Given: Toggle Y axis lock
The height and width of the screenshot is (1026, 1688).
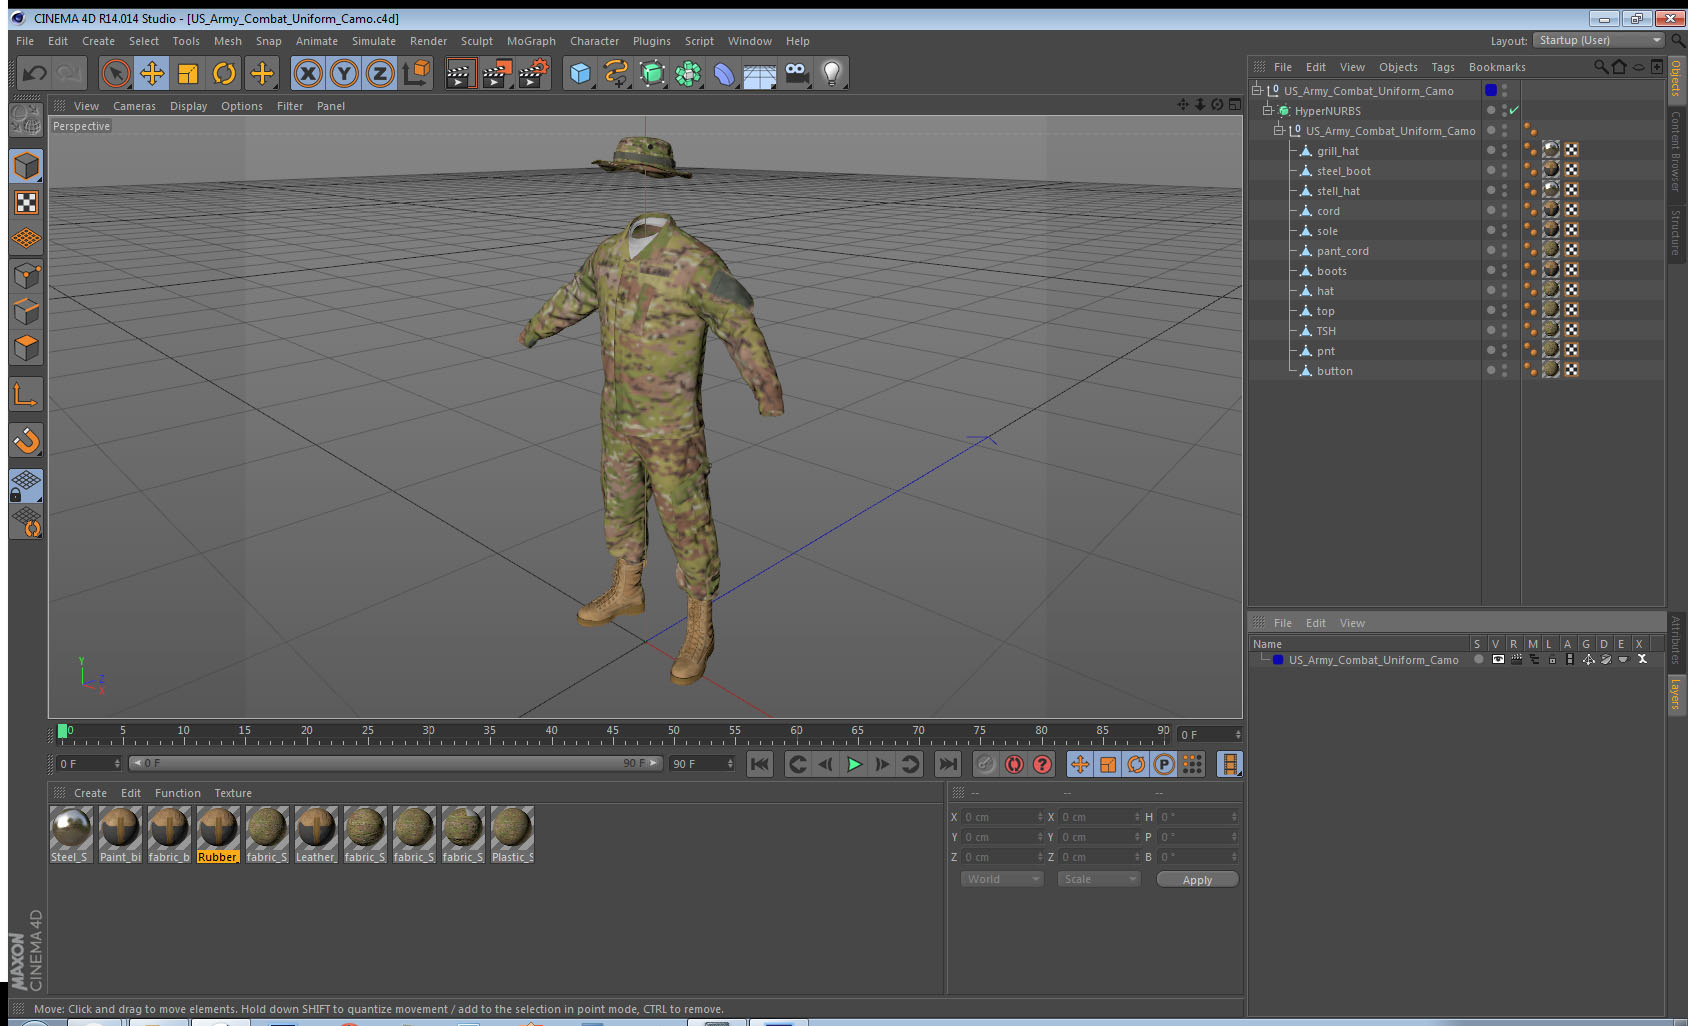Looking at the screenshot, I should (x=344, y=73).
